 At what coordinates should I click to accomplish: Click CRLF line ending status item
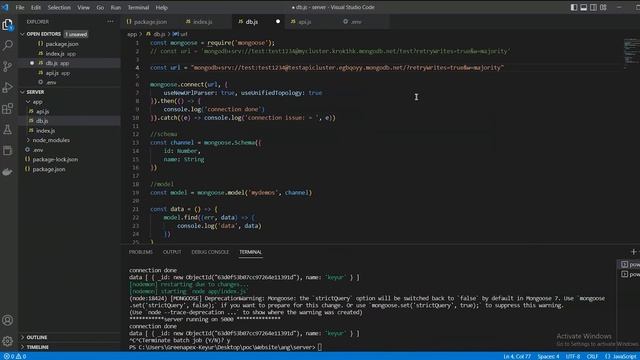592,356
